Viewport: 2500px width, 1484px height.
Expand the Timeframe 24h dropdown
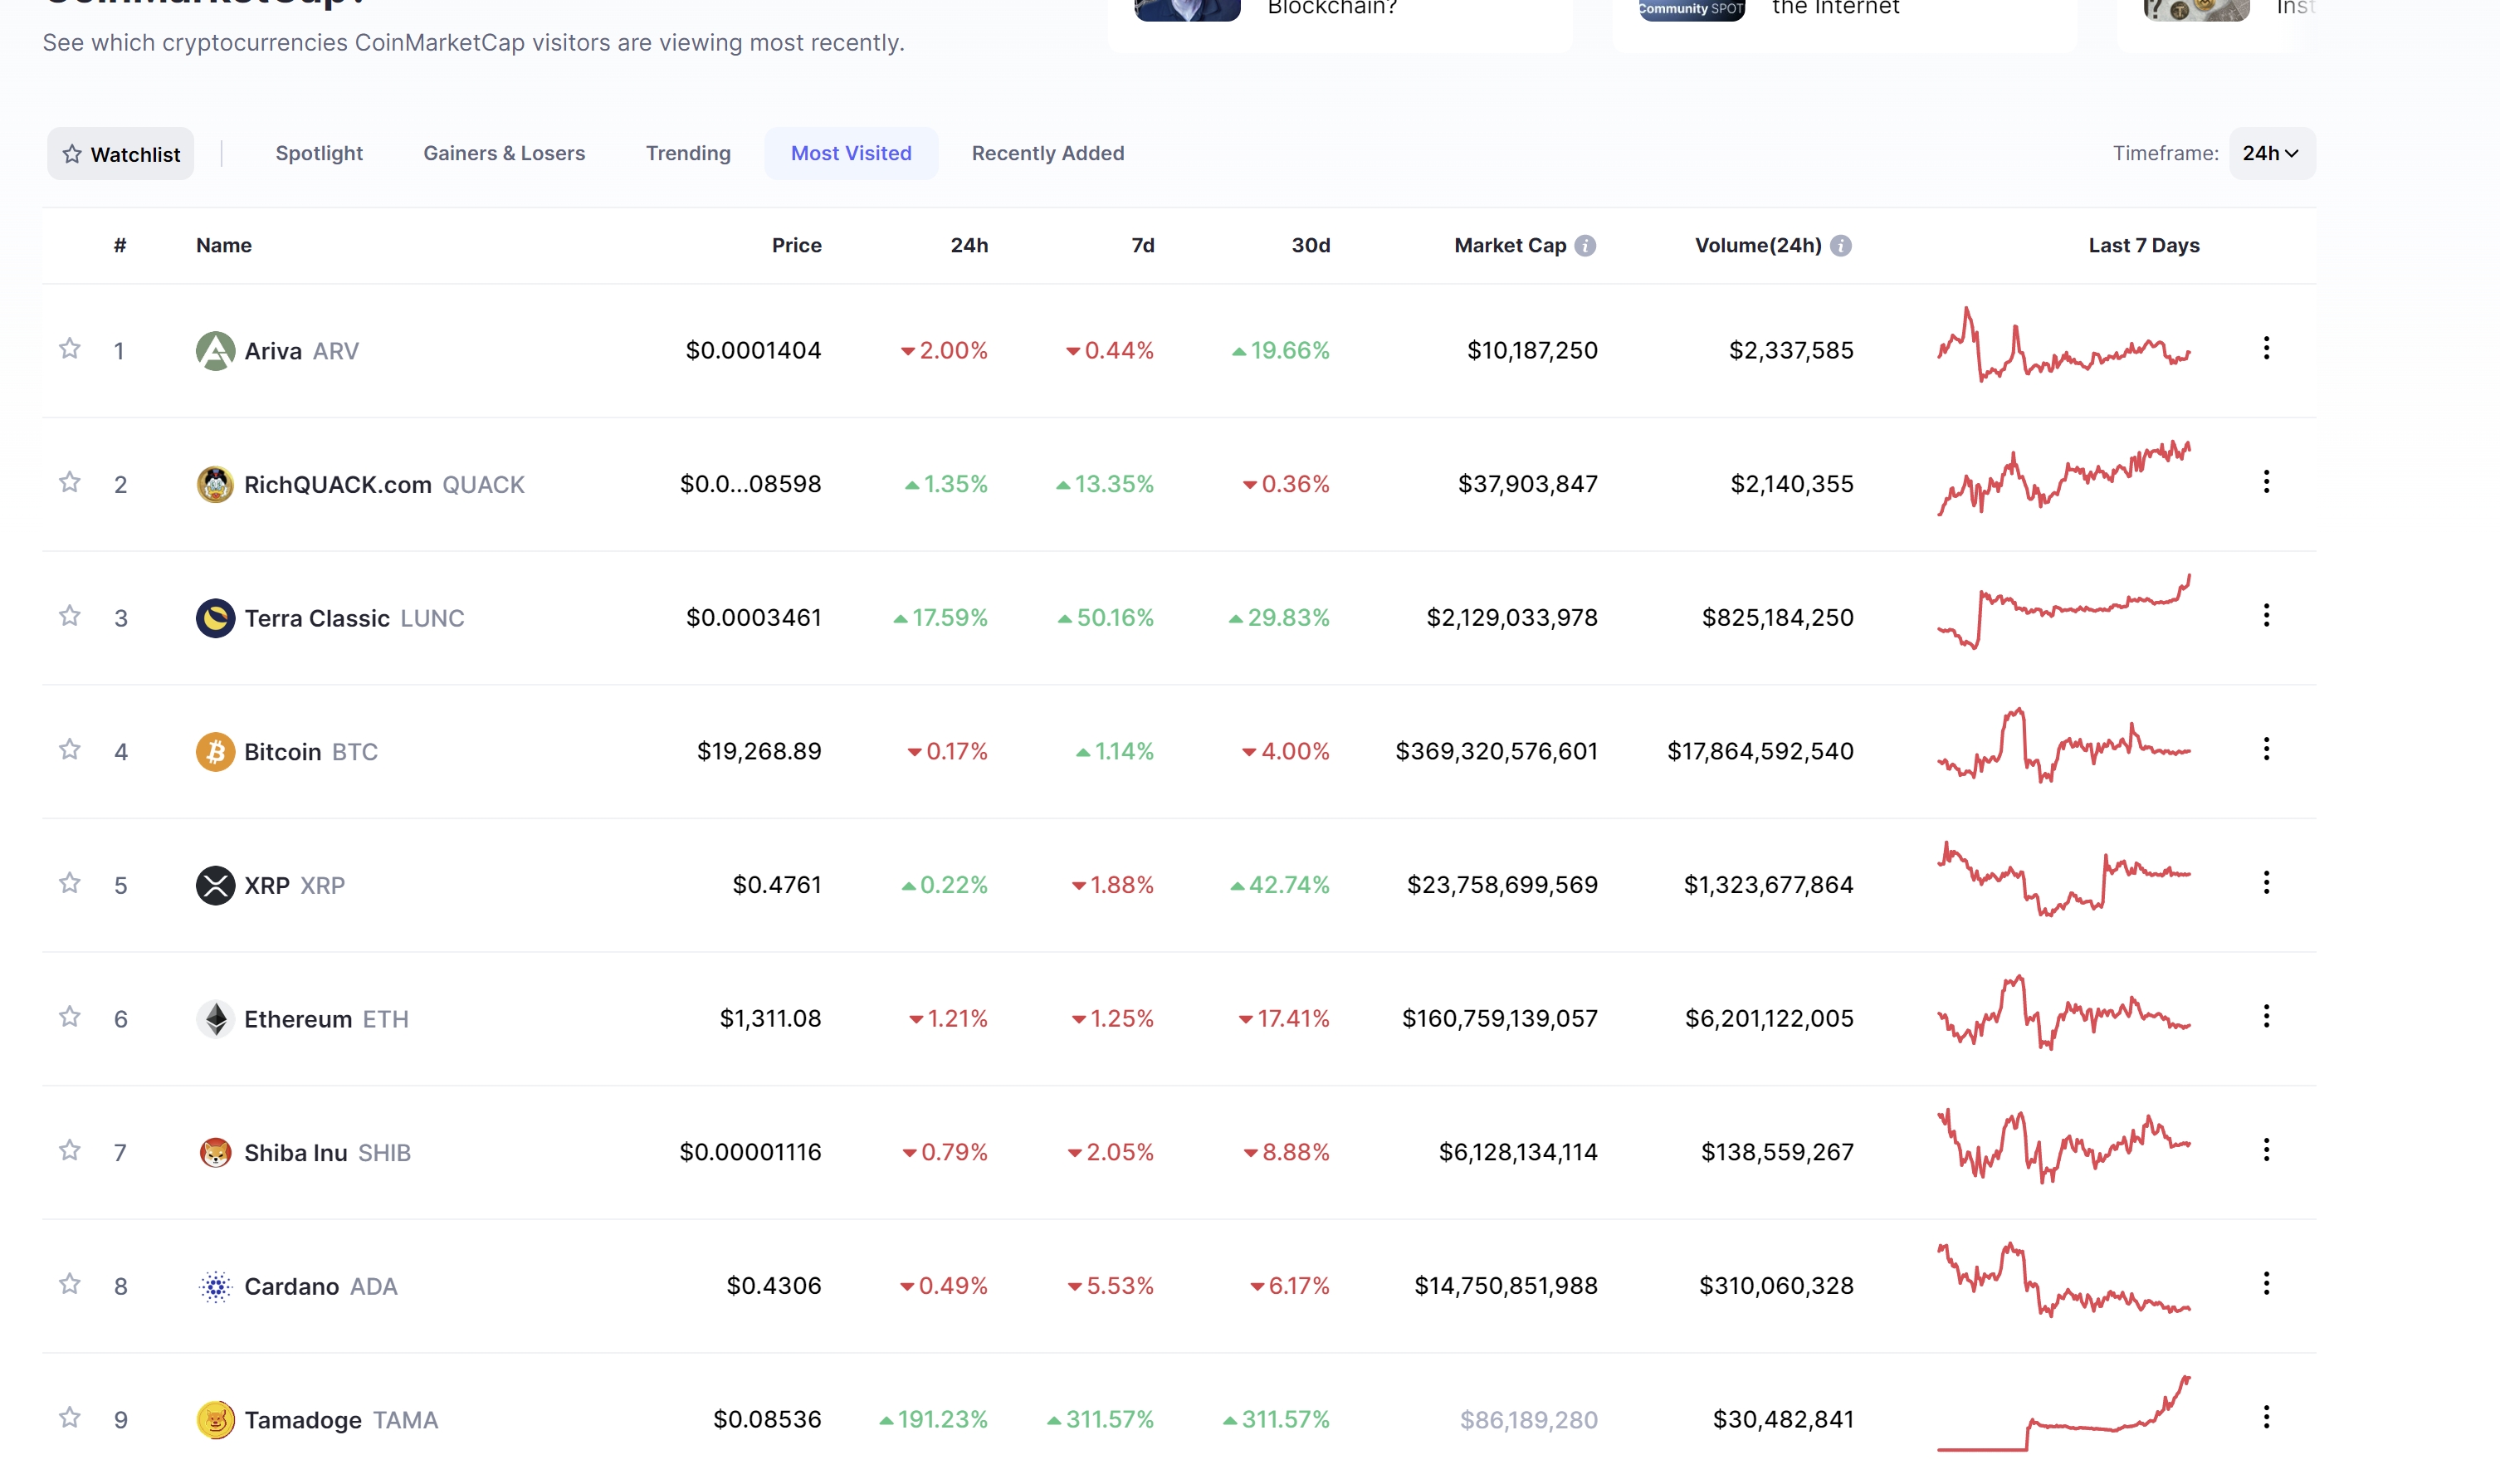2271,153
